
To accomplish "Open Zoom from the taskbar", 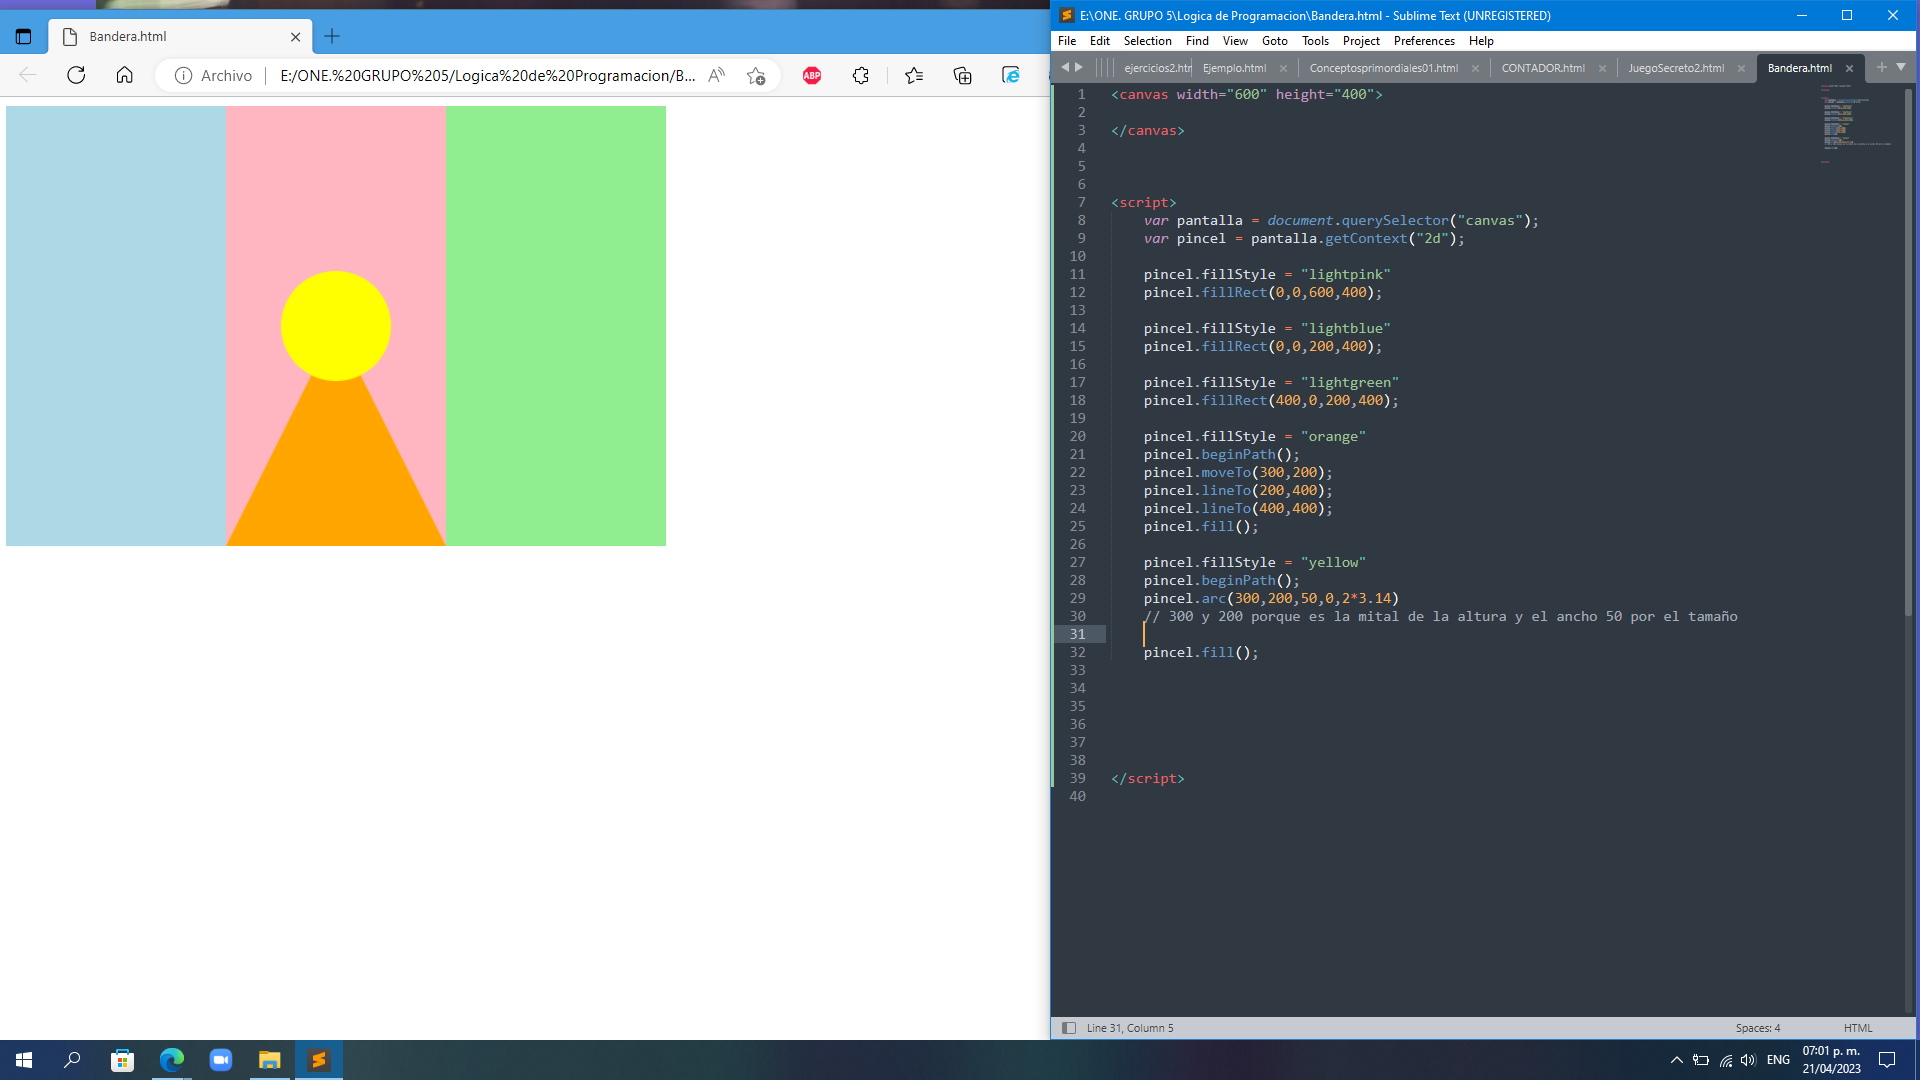I will pyautogui.click(x=220, y=1060).
